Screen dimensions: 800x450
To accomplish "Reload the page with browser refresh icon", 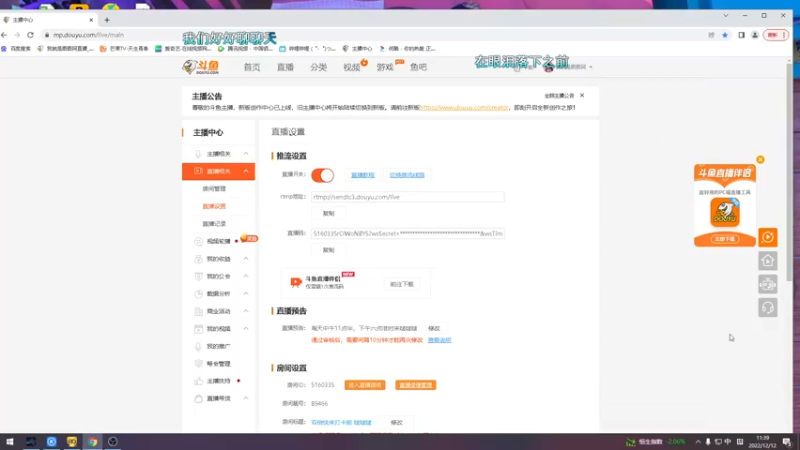I will pos(30,35).
